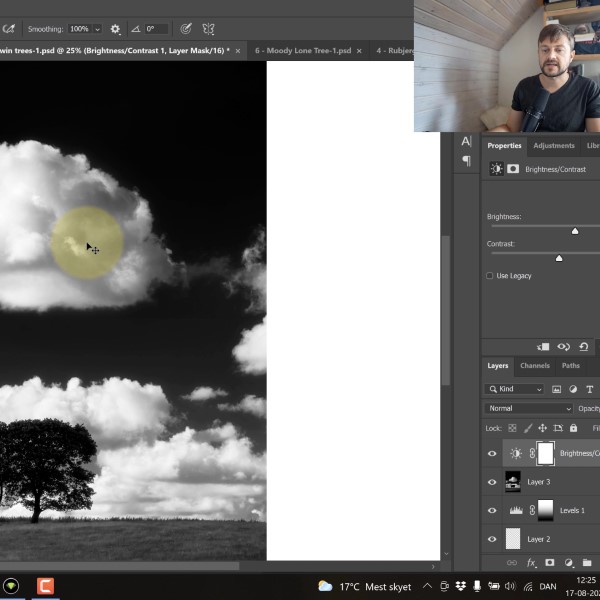Add a layer mask from Layers footer
600x600 pixels.
(x=549, y=563)
